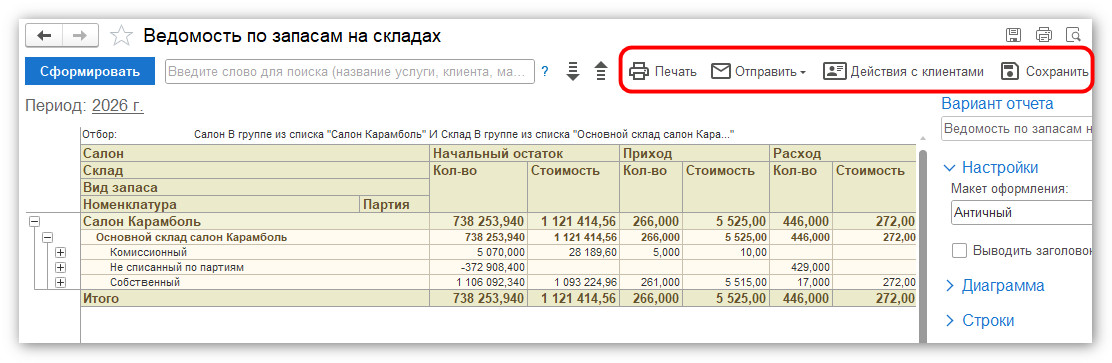
Task: Add report to favorites with star icon
Action: pos(122,35)
